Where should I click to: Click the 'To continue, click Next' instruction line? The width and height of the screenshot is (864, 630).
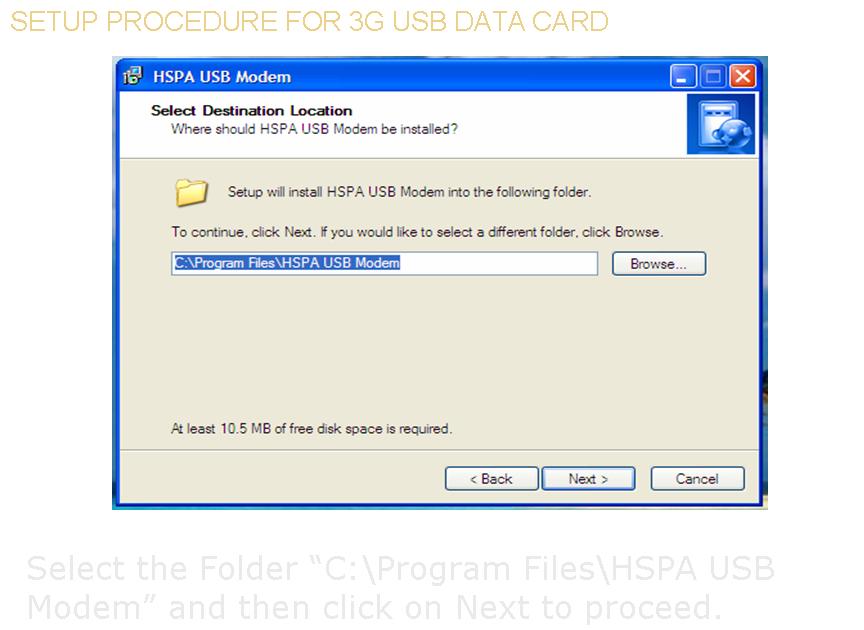417,232
